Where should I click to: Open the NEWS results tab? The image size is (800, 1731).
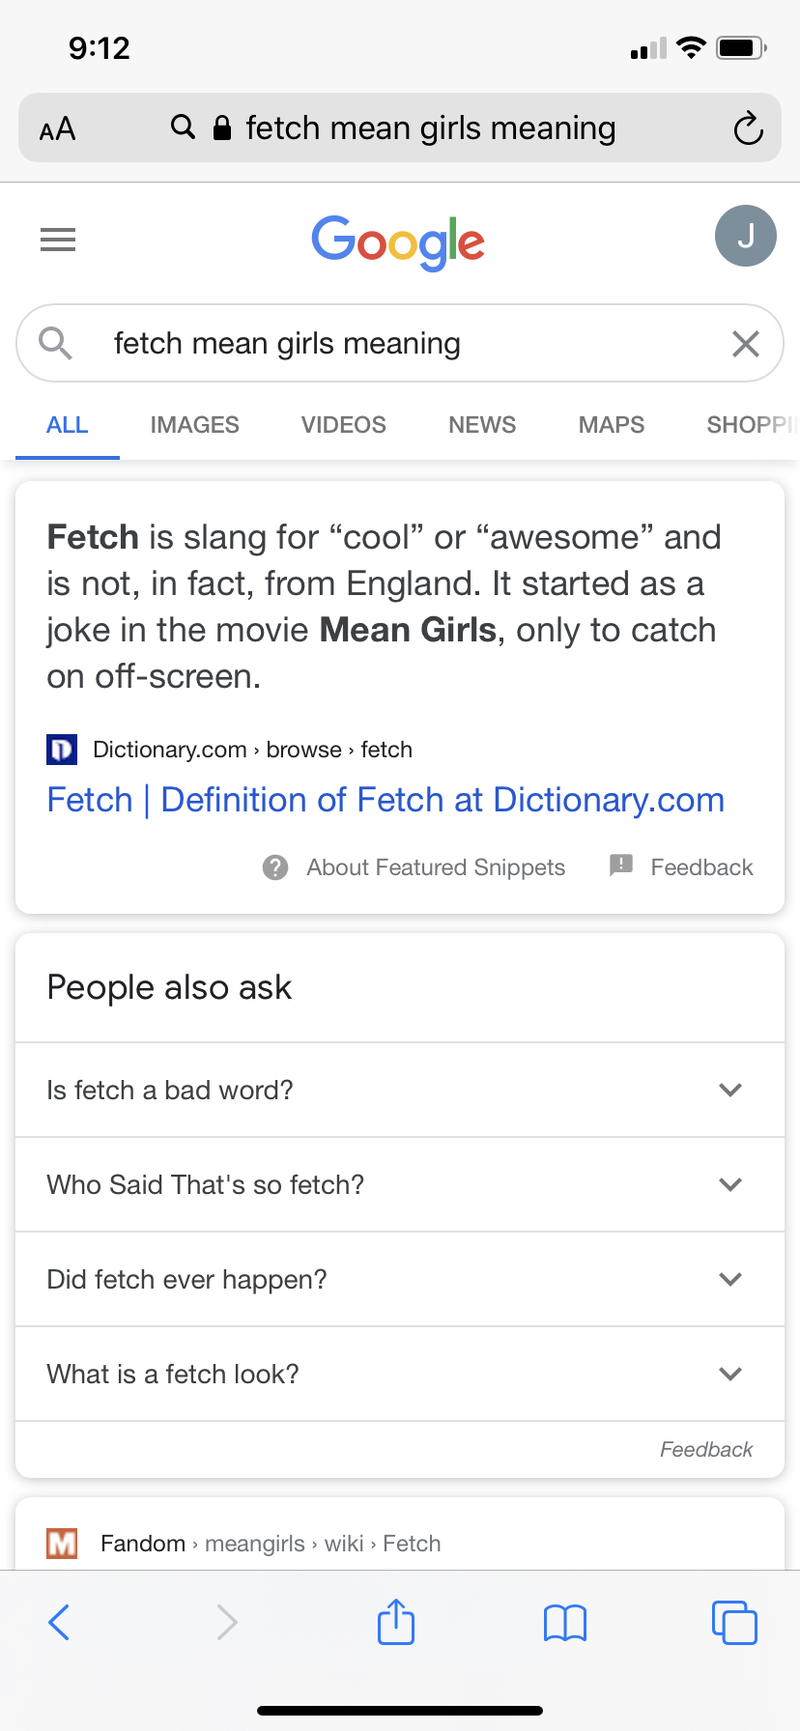click(x=482, y=425)
